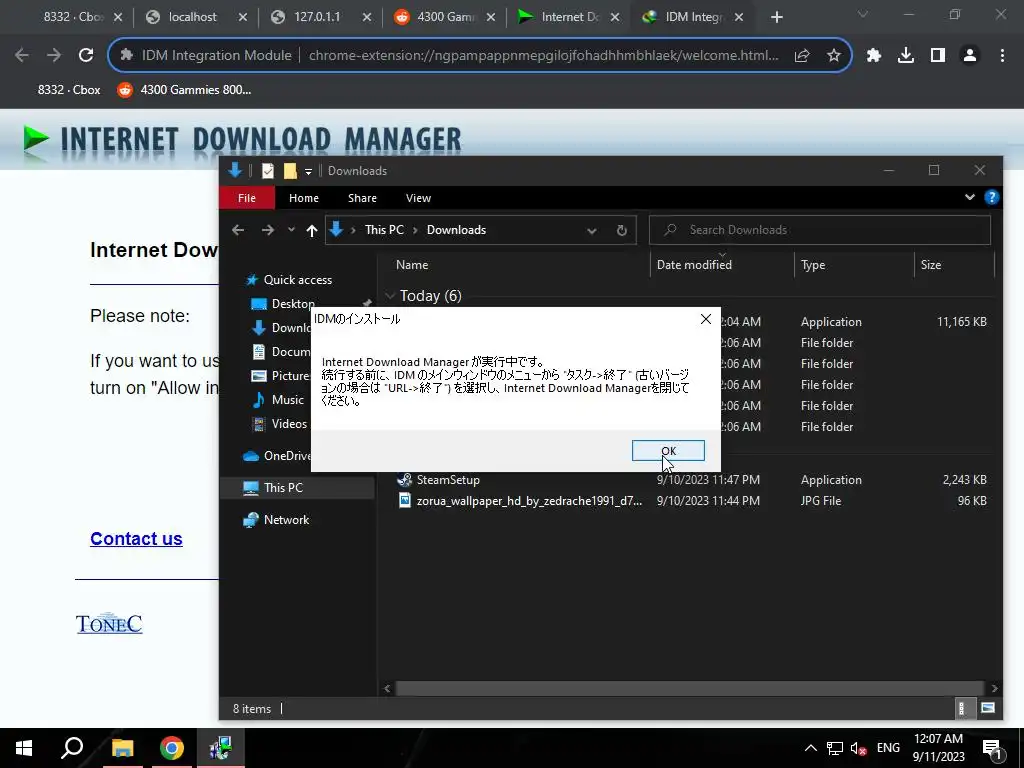The image size is (1024, 768).
Task: Open the View ribbon tab in Explorer
Action: (x=418, y=198)
